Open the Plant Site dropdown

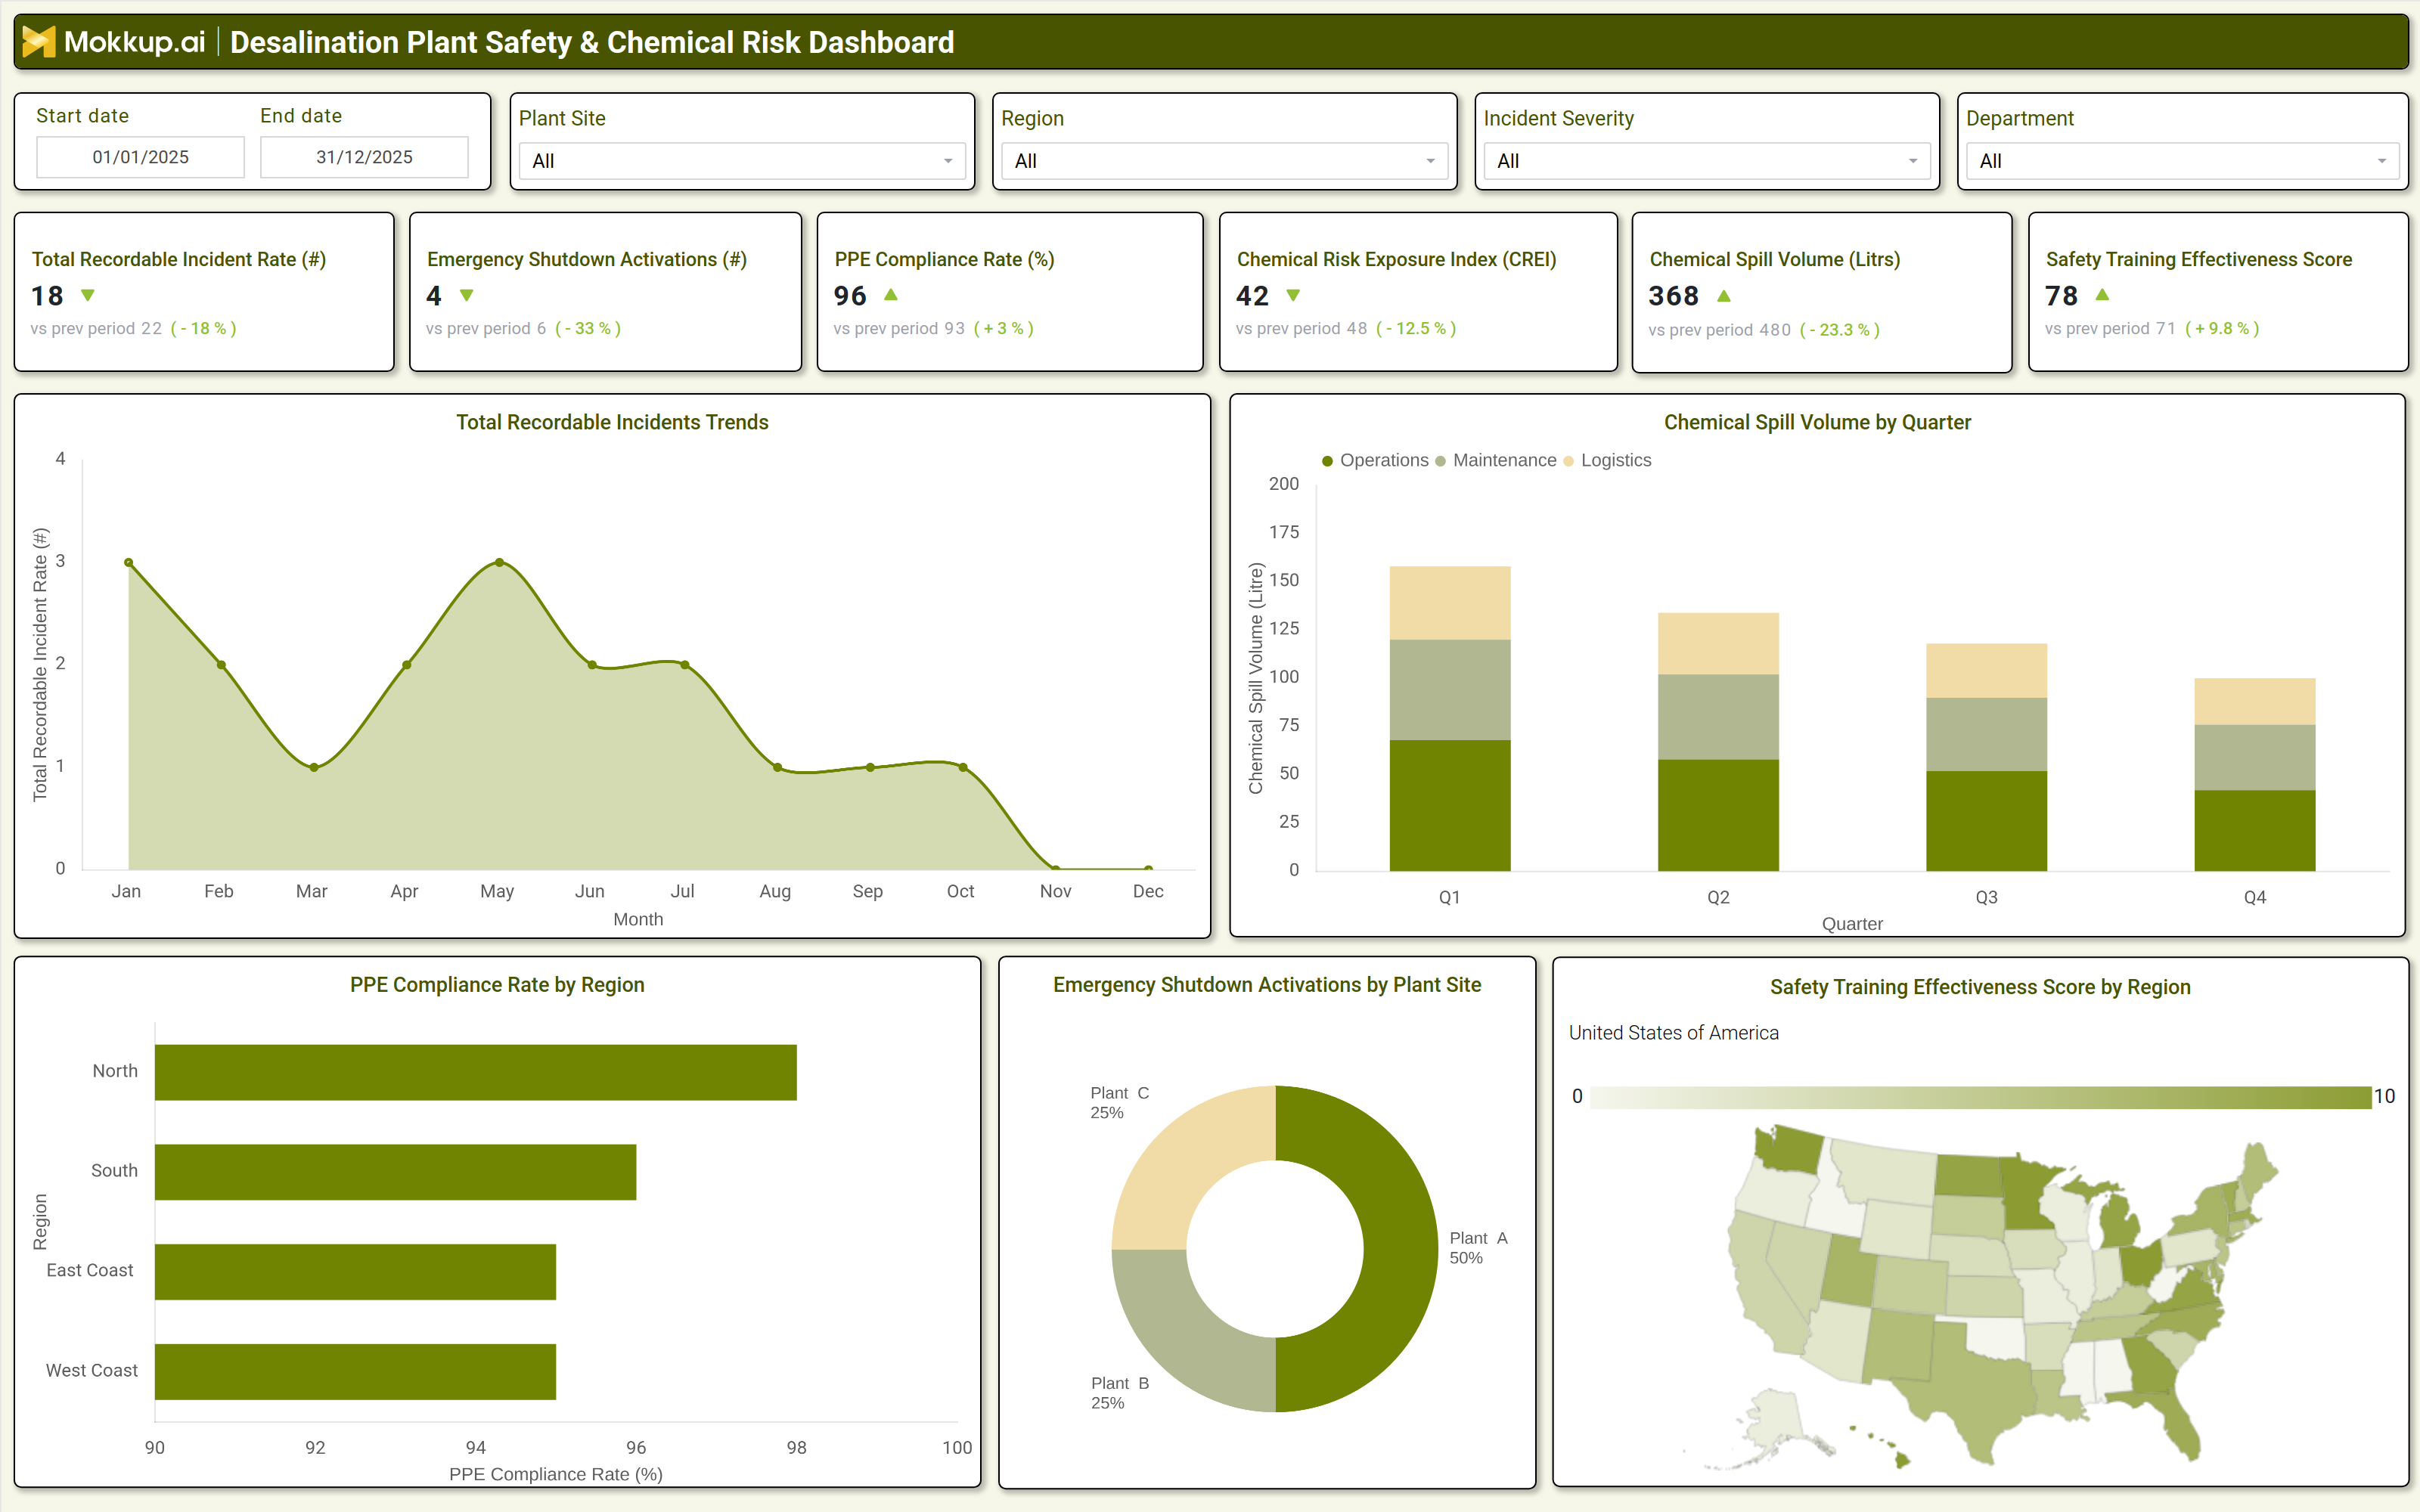click(742, 161)
